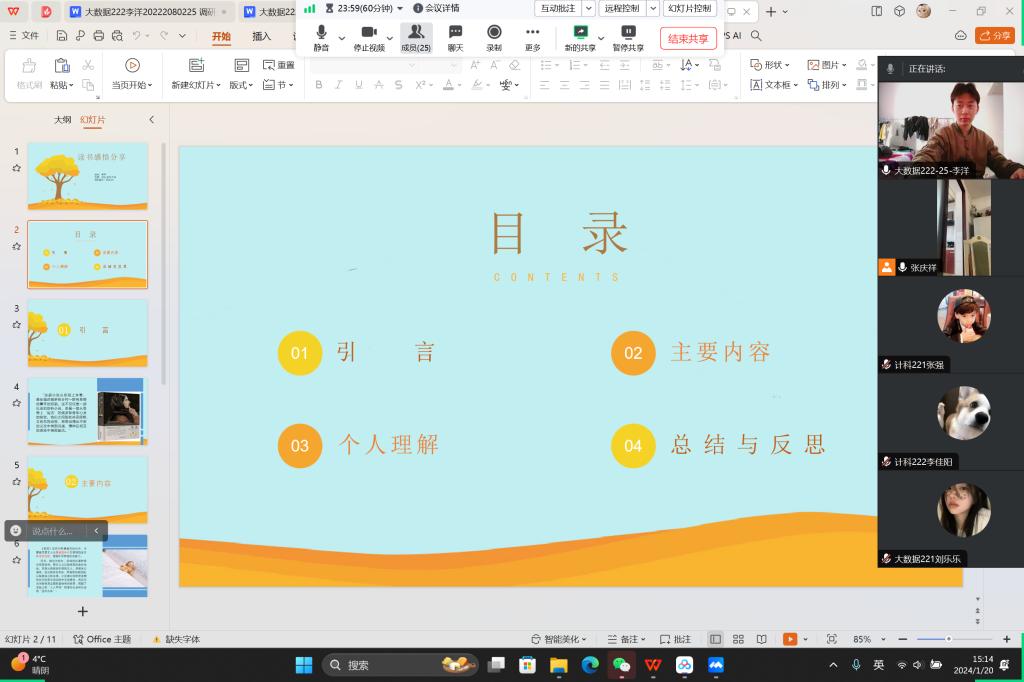Screen dimensions: 1024x682
Task: Add a new slide with plus button
Action: pos(83,611)
